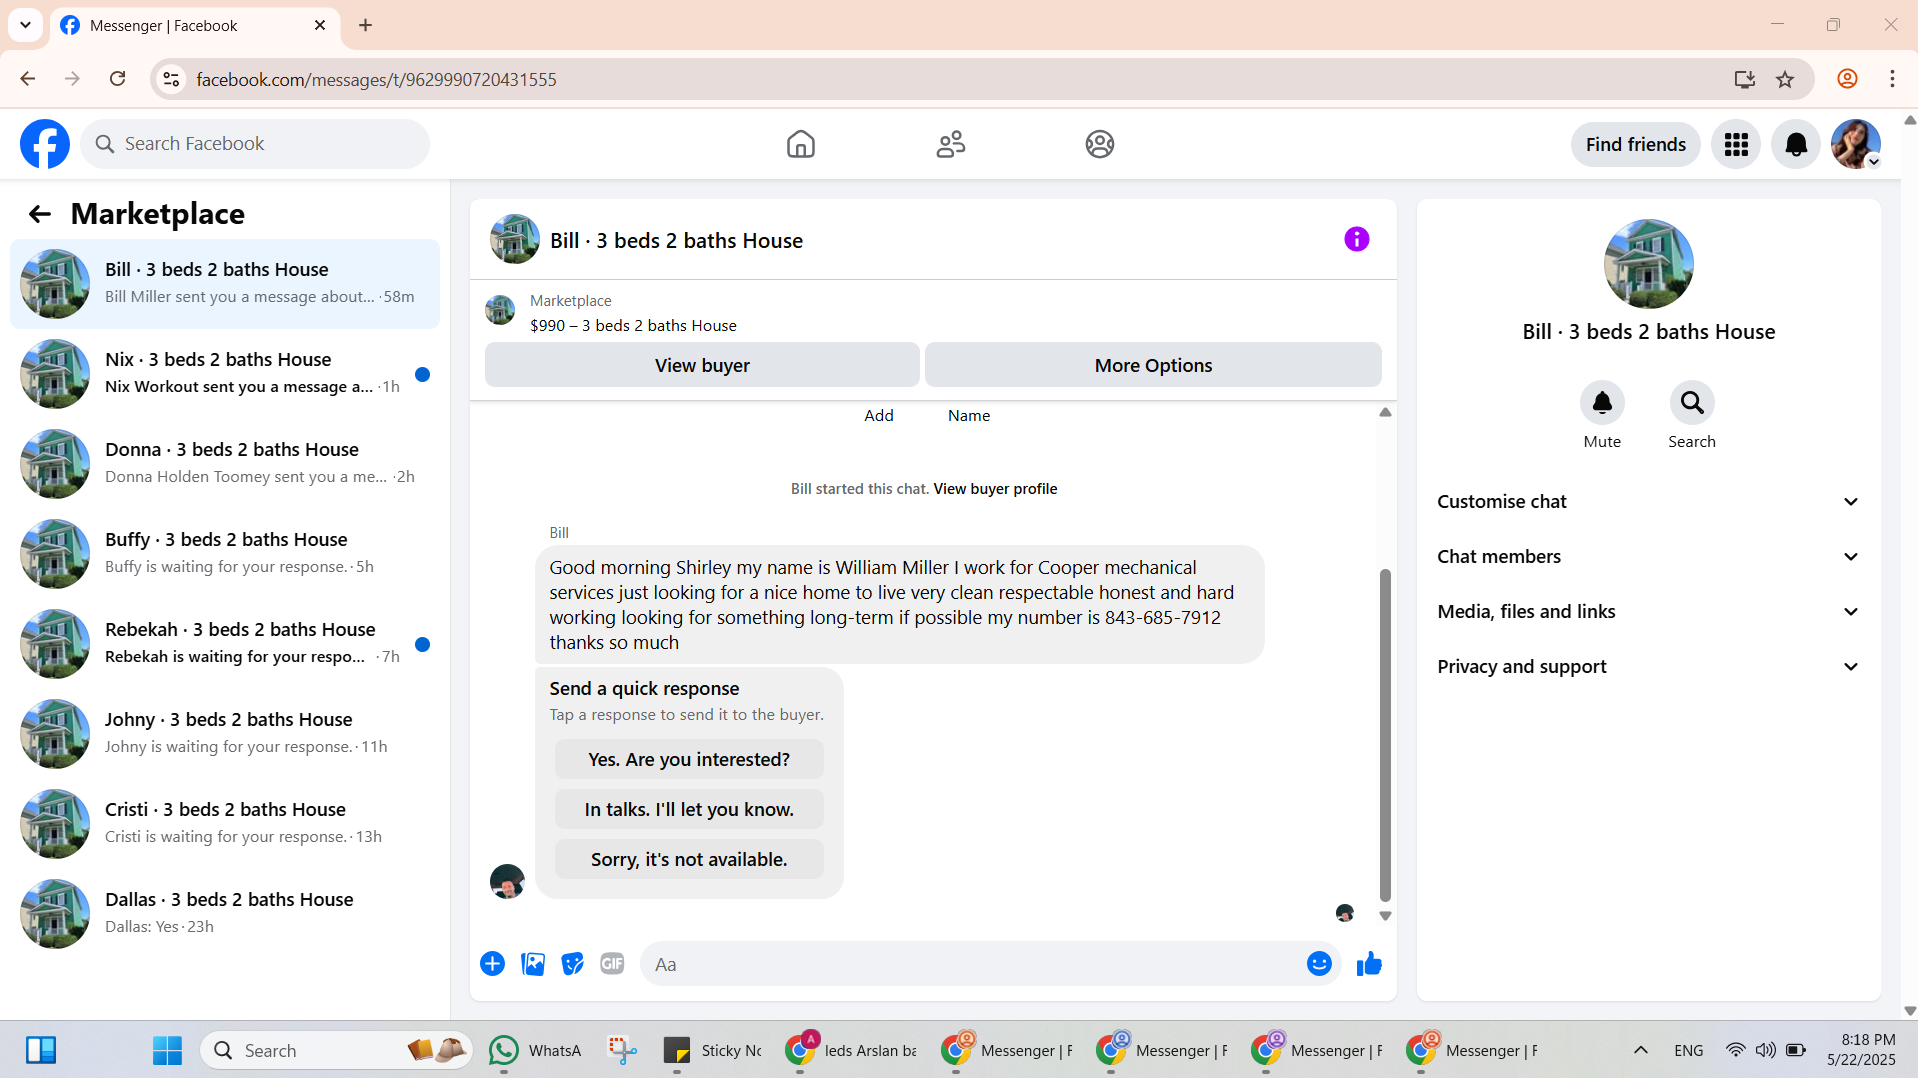Focus the browser address bar URL
The height and width of the screenshot is (1078, 1918).
tap(376, 79)
